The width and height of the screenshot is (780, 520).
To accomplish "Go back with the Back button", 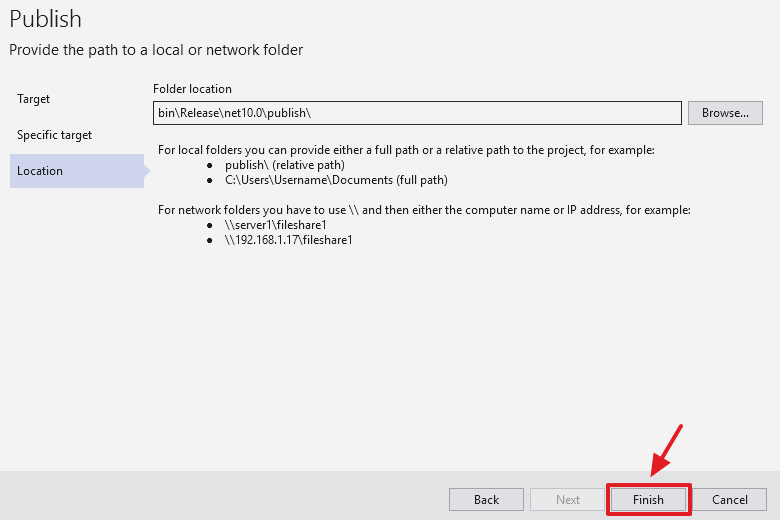I will (x=486, y=499).
